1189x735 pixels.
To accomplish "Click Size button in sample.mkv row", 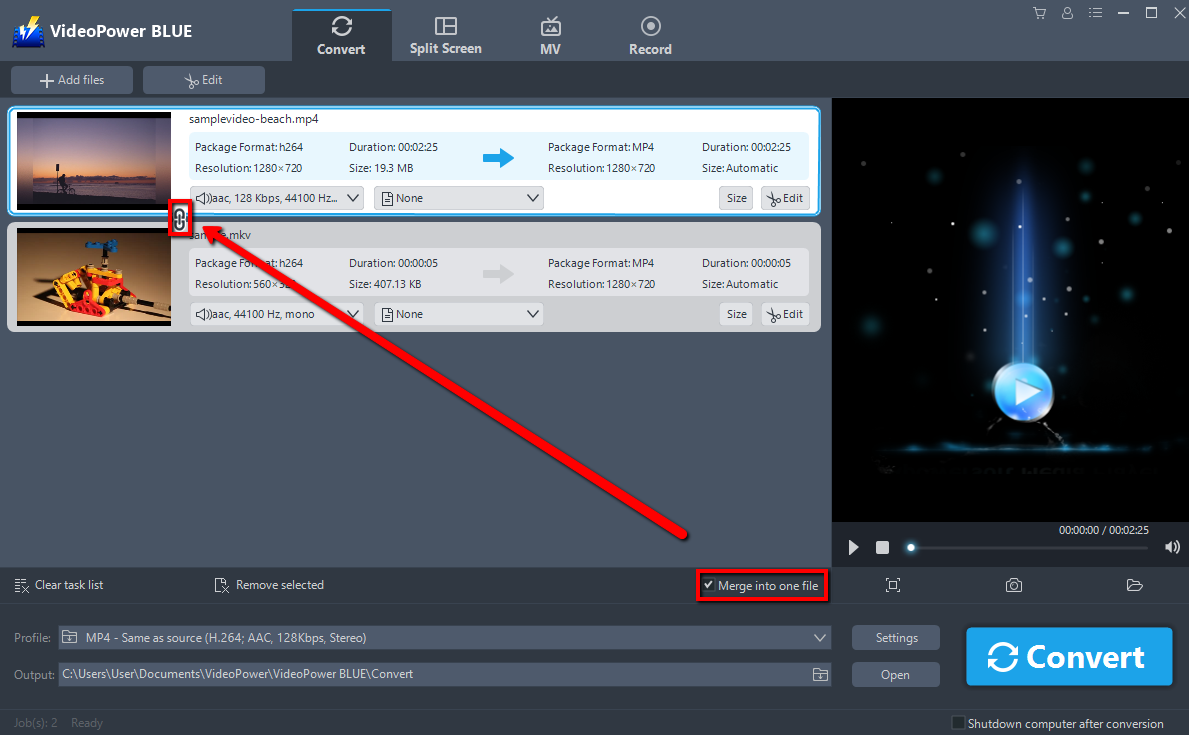I will tap(736, 314).
